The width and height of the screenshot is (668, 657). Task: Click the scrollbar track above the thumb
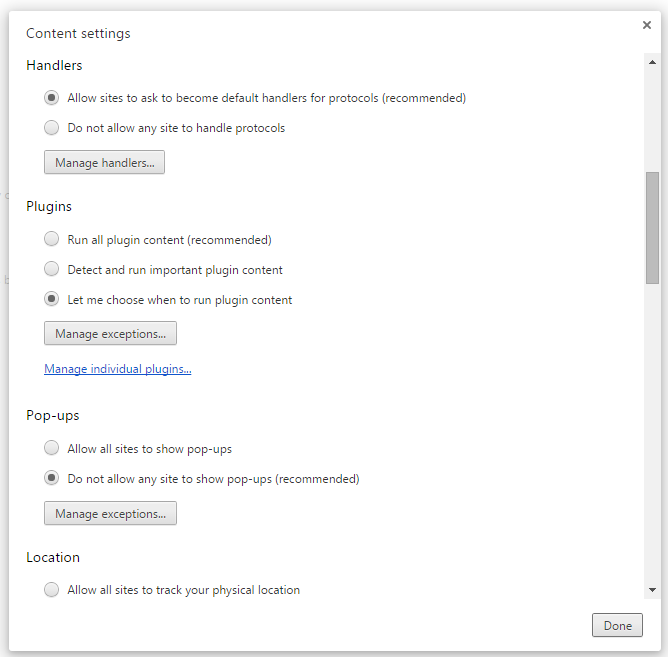(x=652, y=120)
